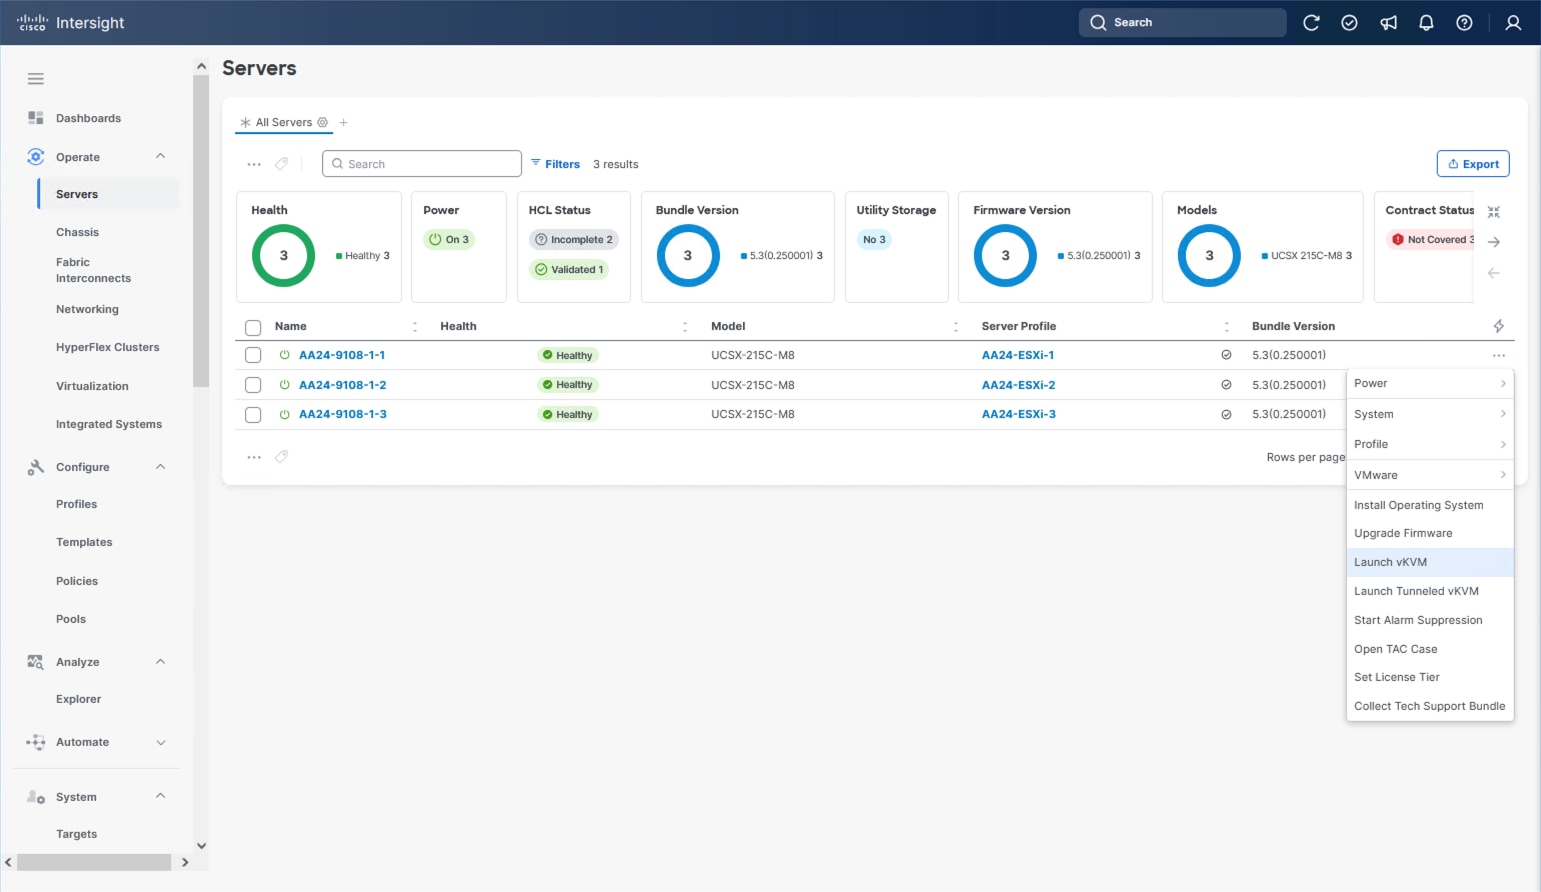Tick the select-all checkbox in header
1541x892 pixels.
(253, 327)
